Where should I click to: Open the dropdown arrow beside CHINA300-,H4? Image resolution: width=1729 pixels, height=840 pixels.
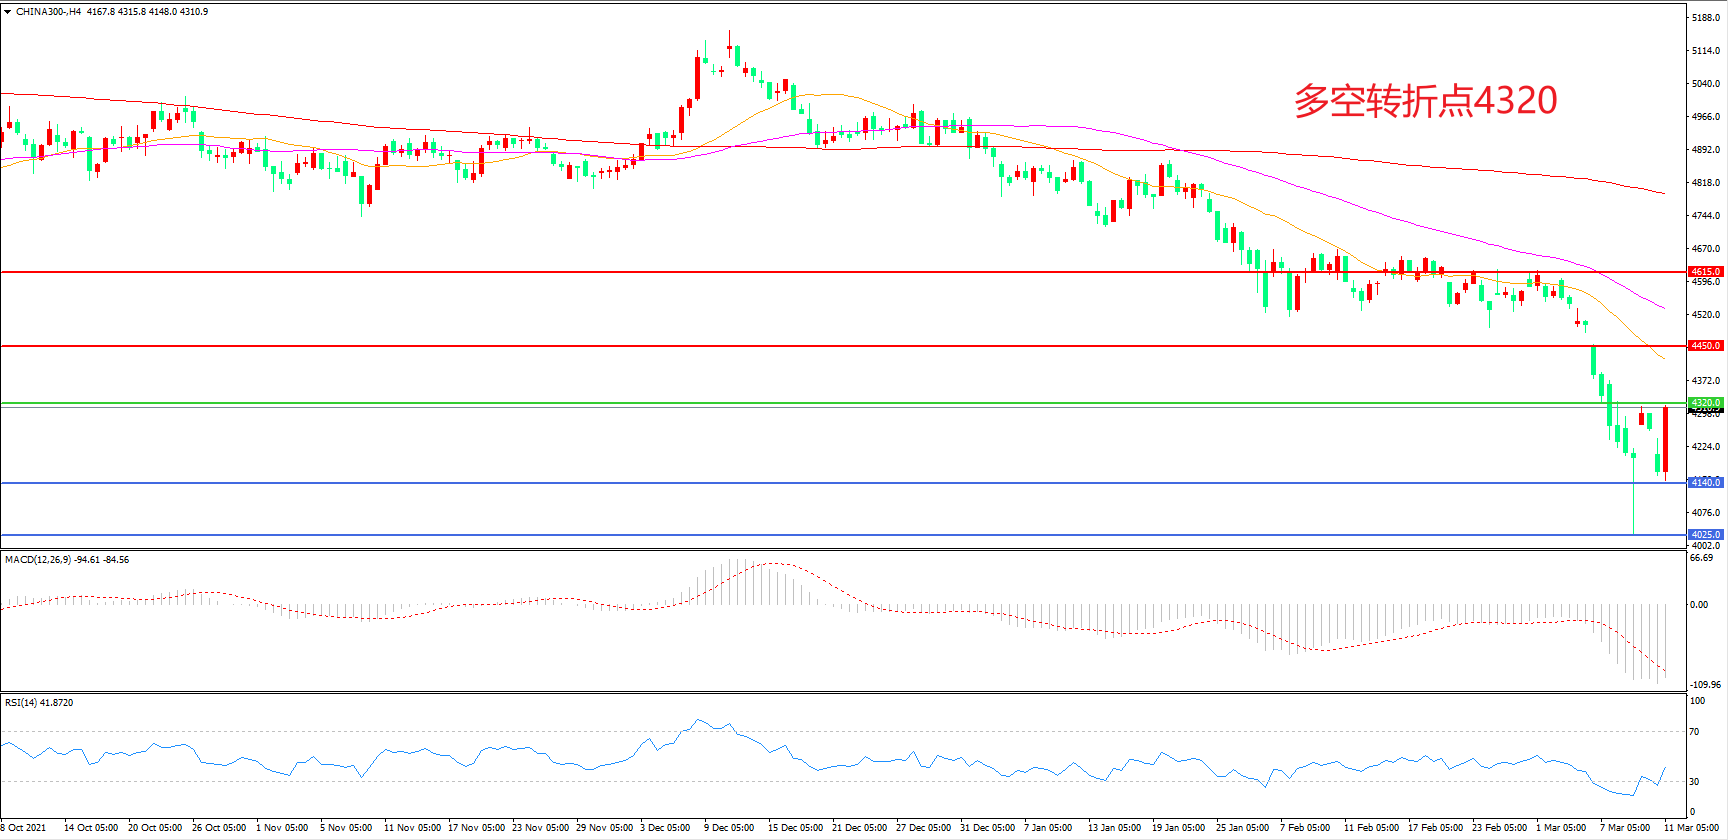tap(7, 12)
